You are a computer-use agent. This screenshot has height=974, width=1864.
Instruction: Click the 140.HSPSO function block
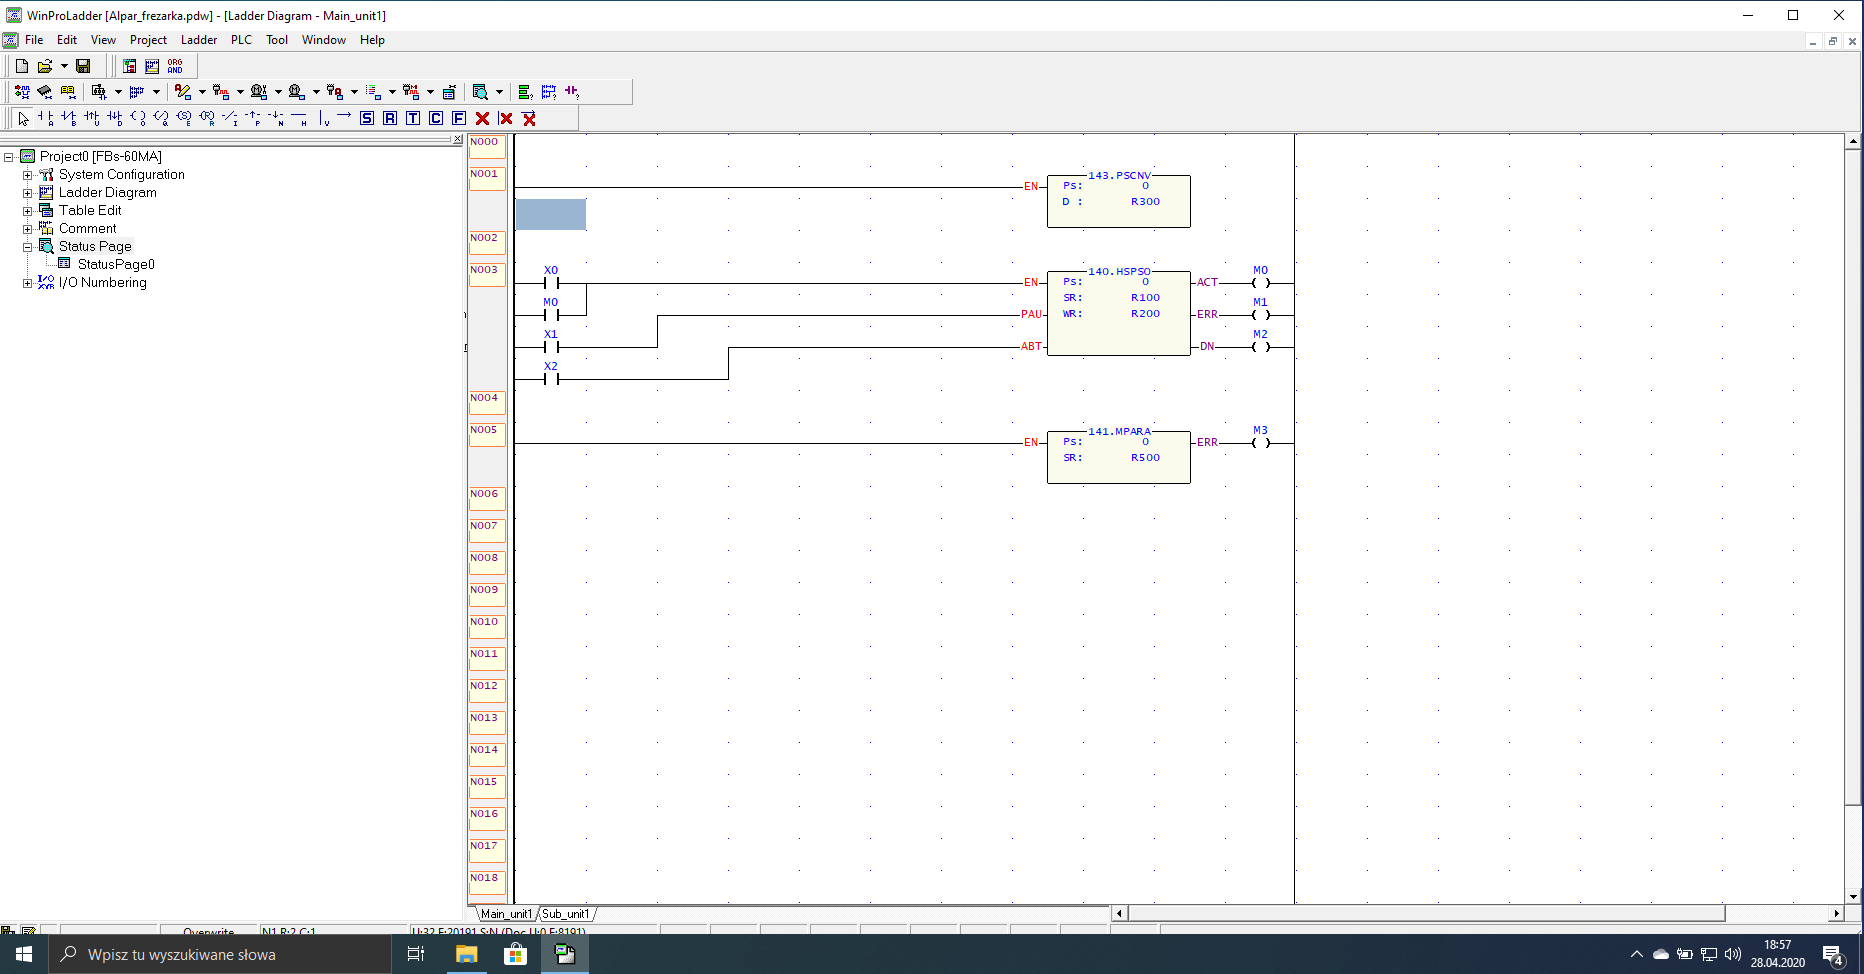[1119, 313]
